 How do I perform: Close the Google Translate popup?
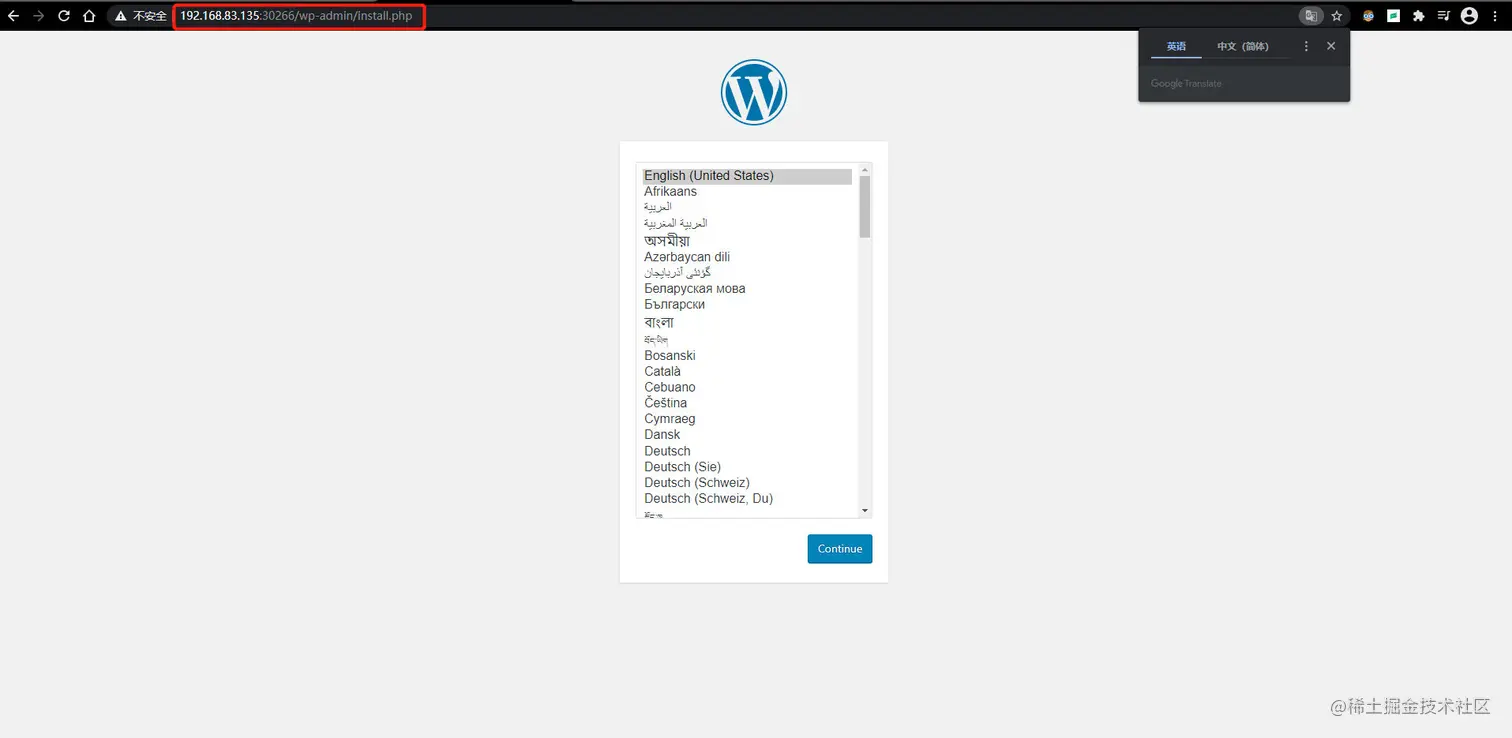point(1331,46)
